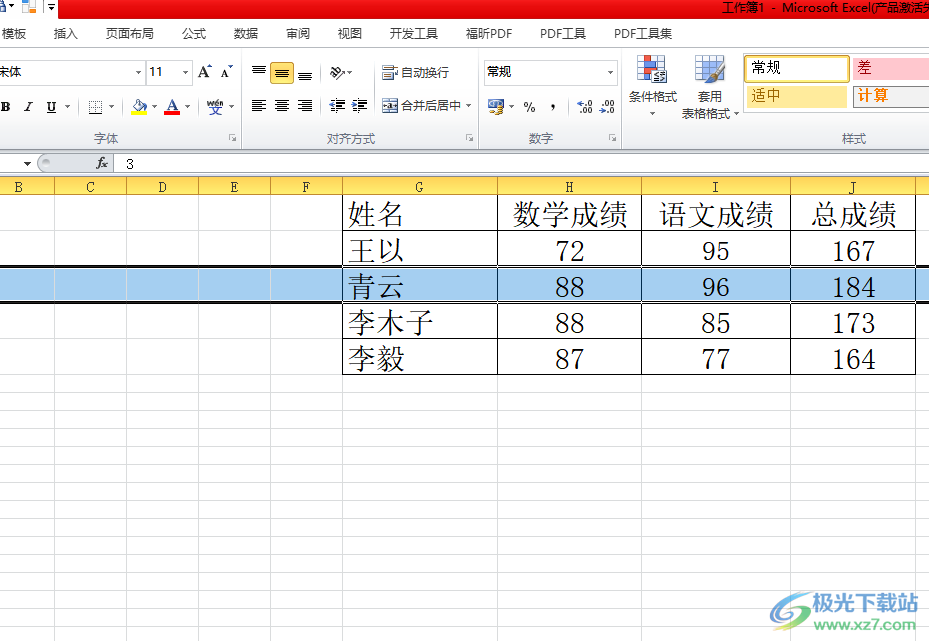The image size is (929, 641).
Task: Toggle italic formatting
Action: [x=28, y=107]
